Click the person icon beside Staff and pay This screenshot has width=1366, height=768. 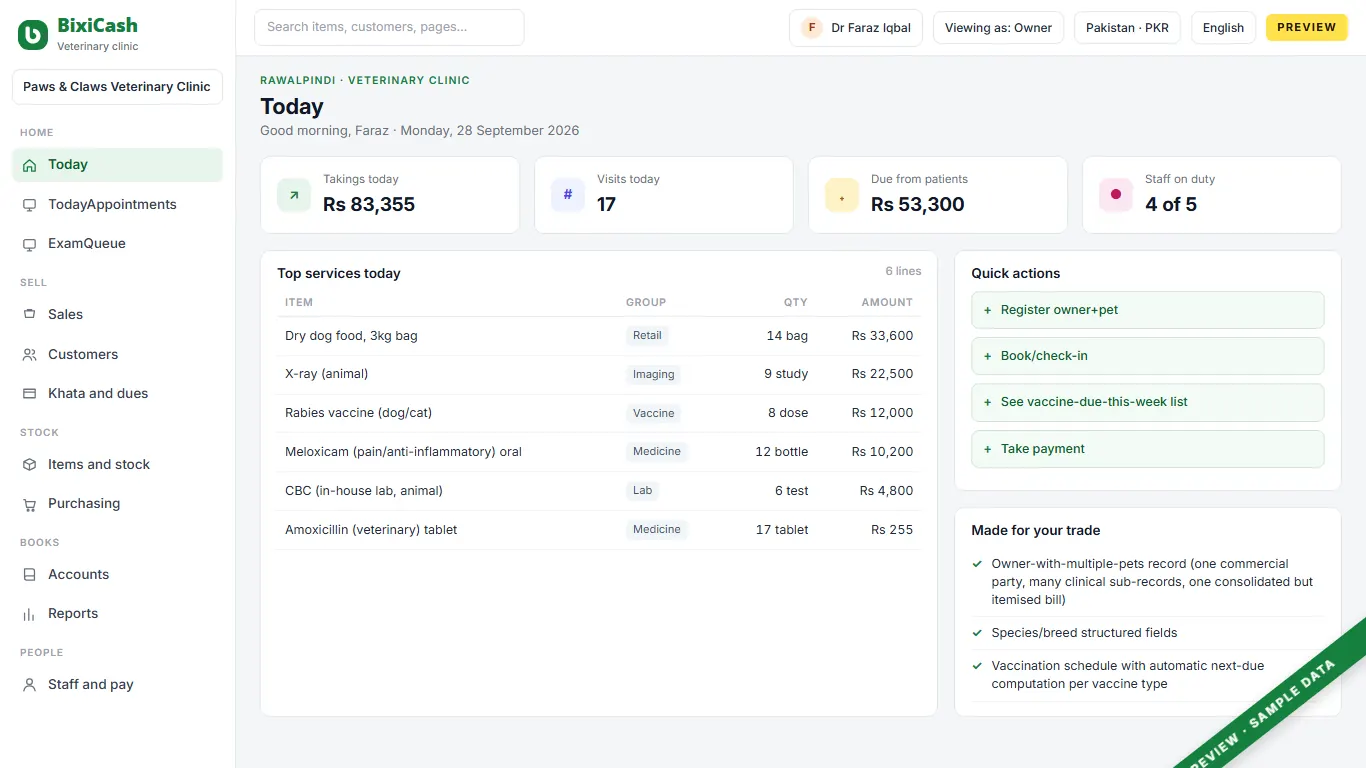[29, 685]
